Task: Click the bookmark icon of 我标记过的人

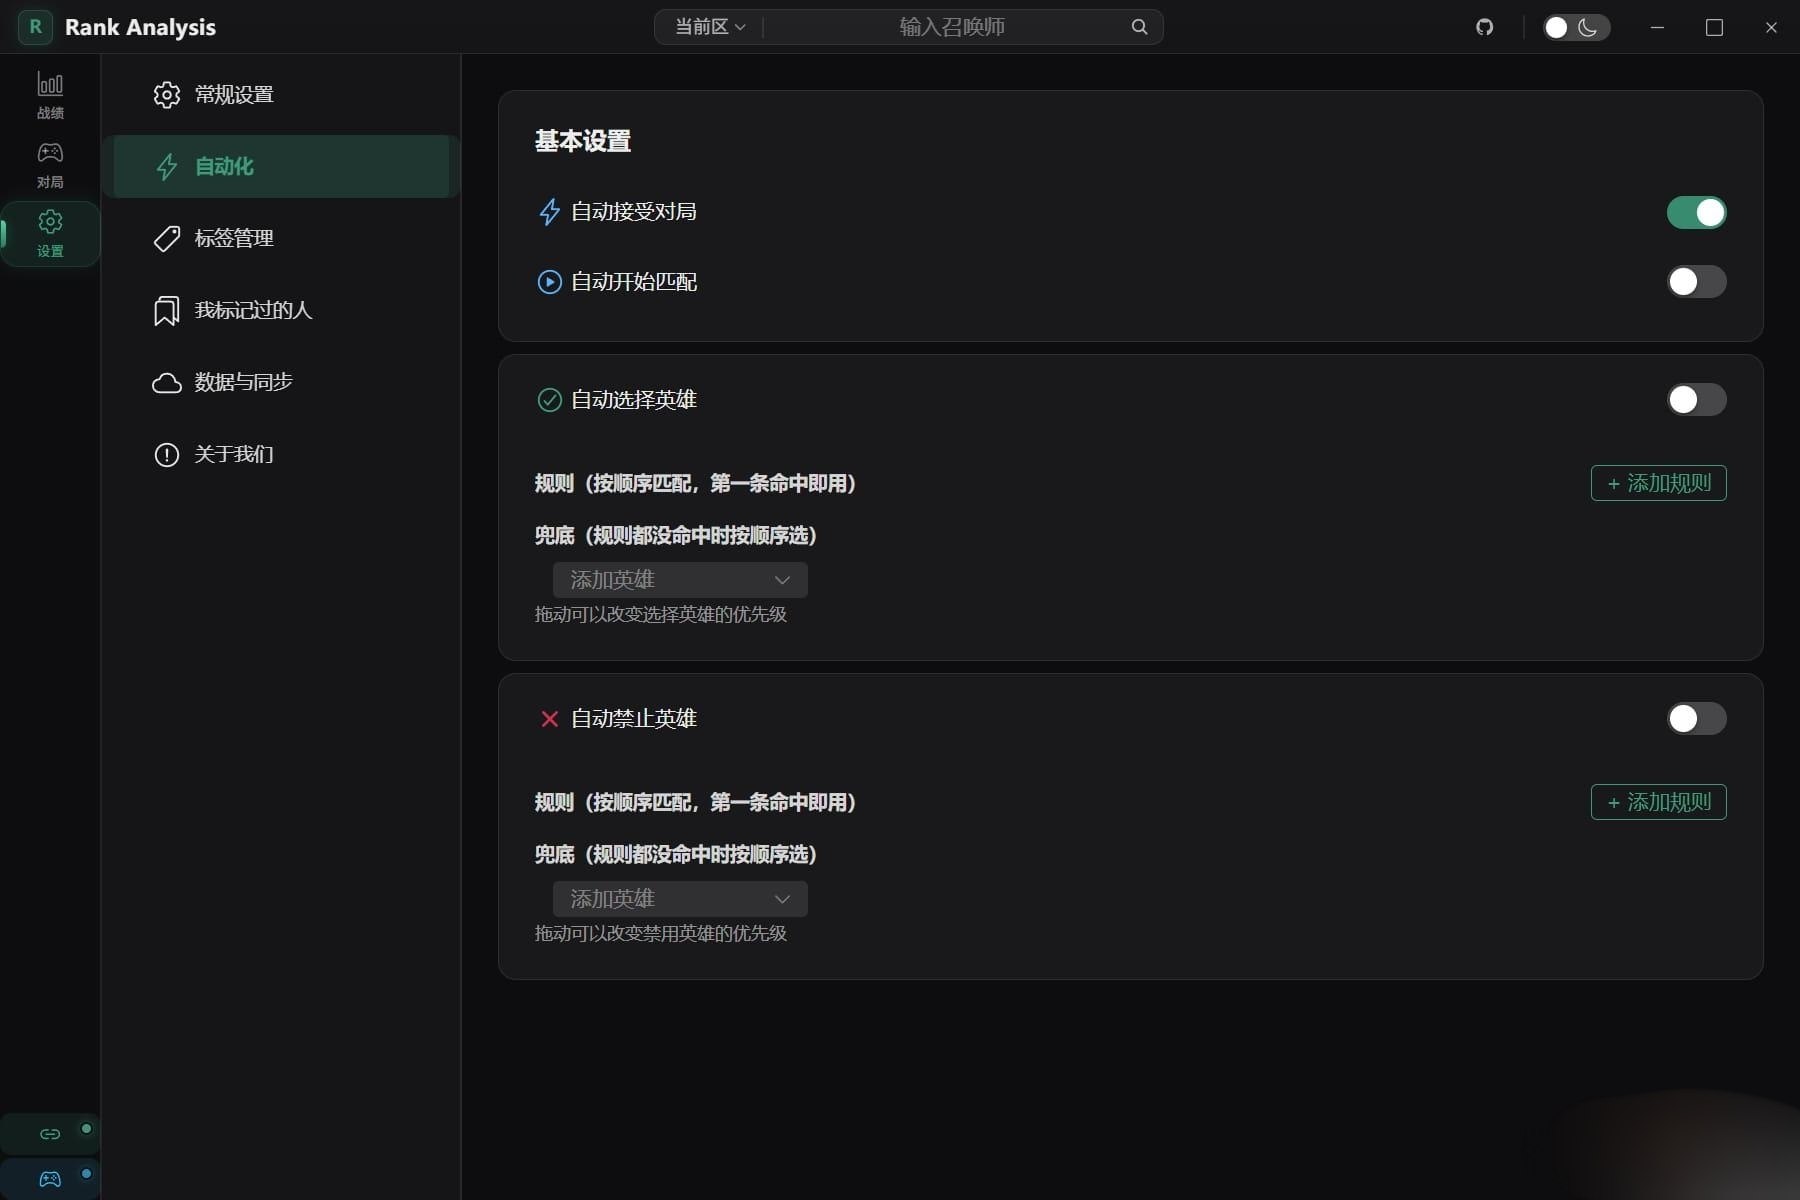Action: click(x=166, y=311)
